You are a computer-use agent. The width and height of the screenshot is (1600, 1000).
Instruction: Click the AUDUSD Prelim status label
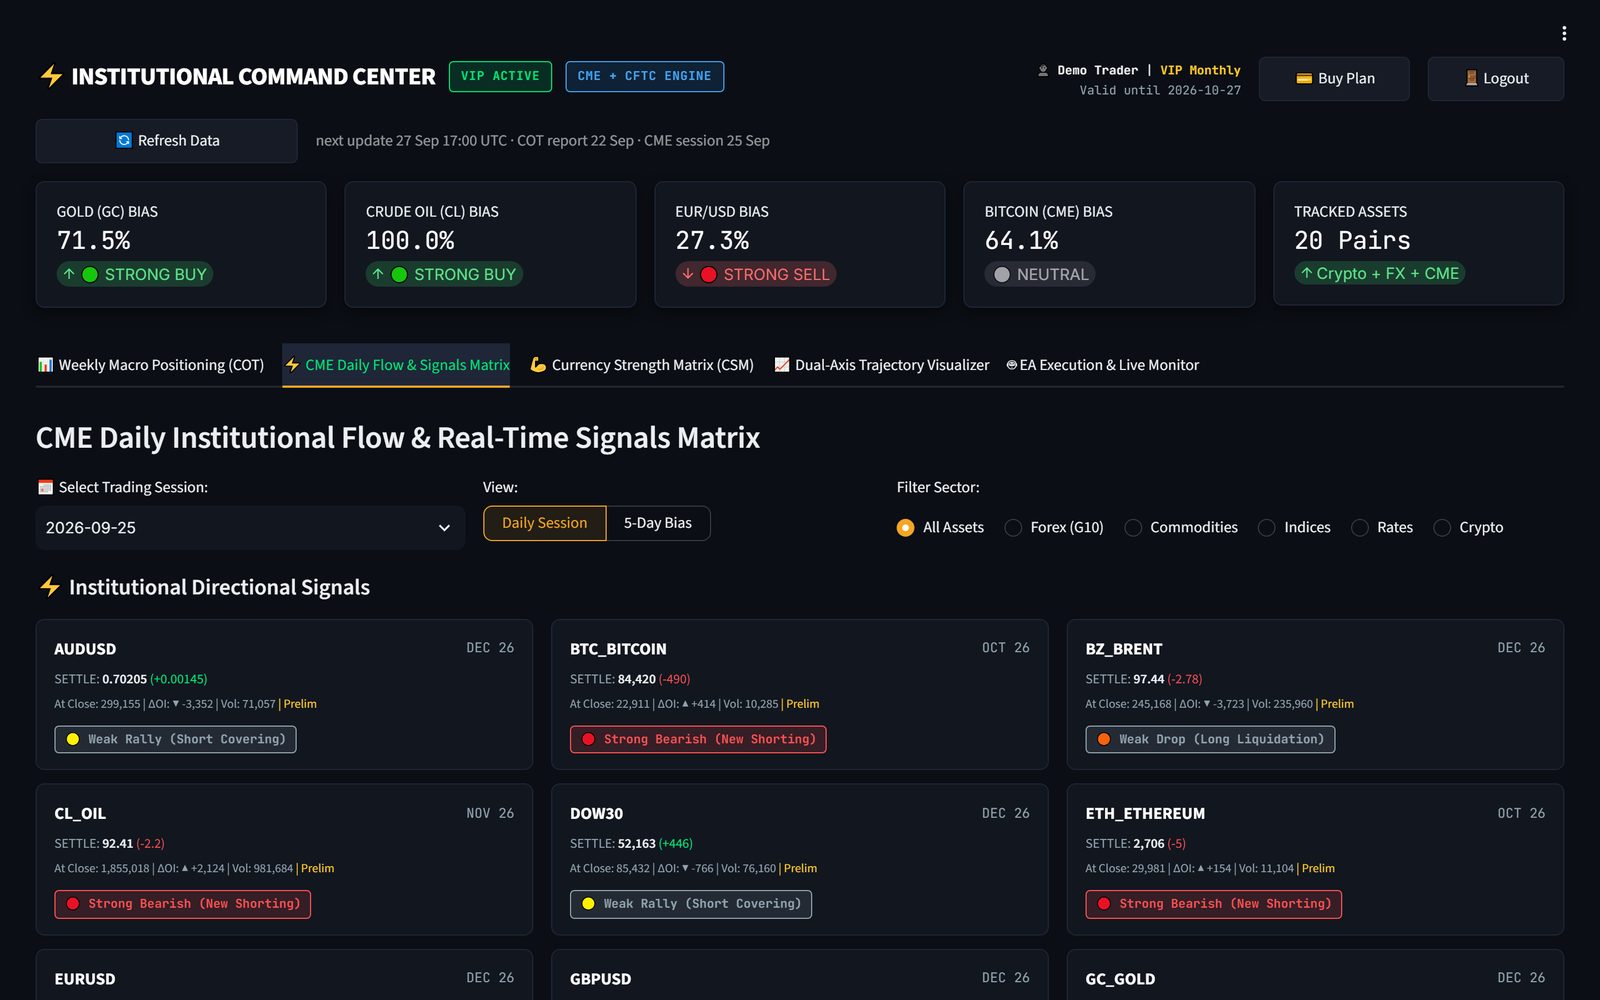click(300, 704)
